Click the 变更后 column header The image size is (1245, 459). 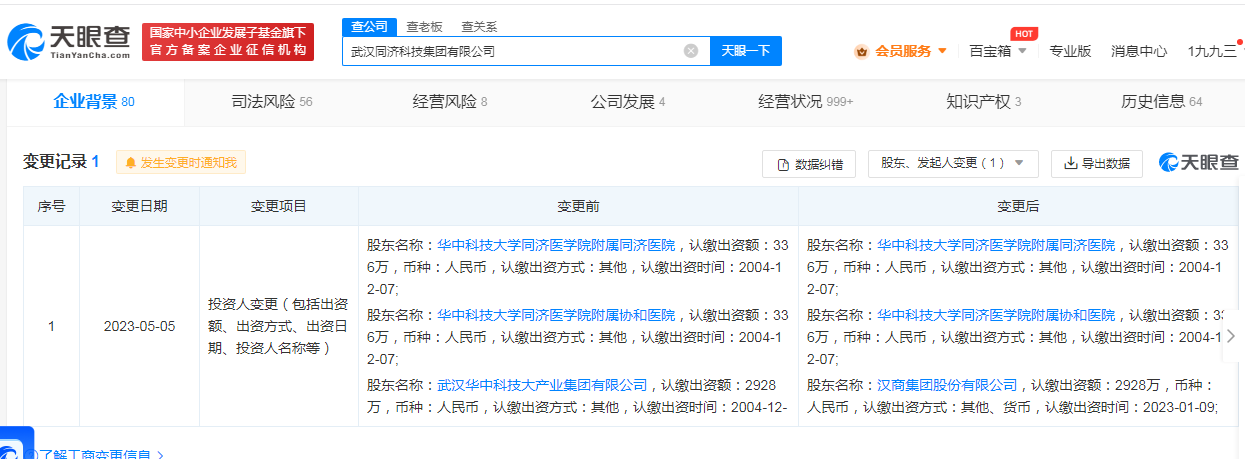tap(1017, 206)
